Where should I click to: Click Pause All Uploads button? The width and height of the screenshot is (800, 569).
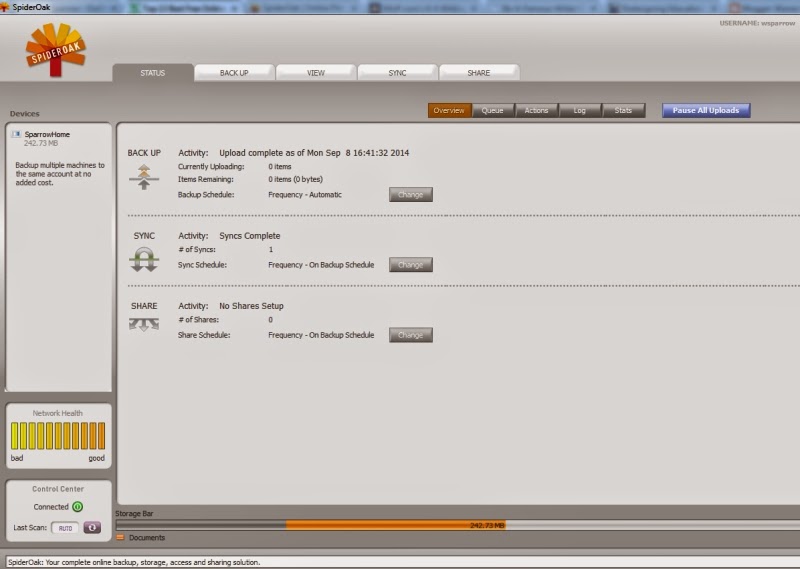coord(706,110)
